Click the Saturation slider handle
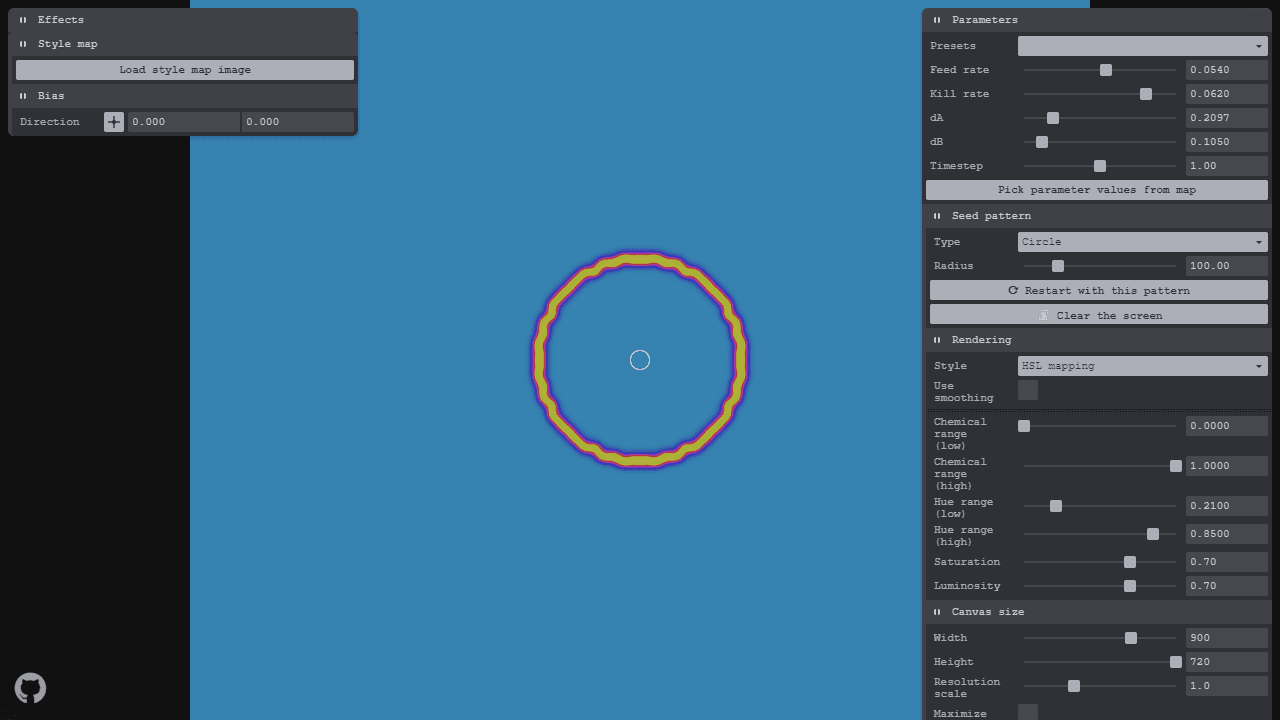The image size is (1280, 720). 1130,562
